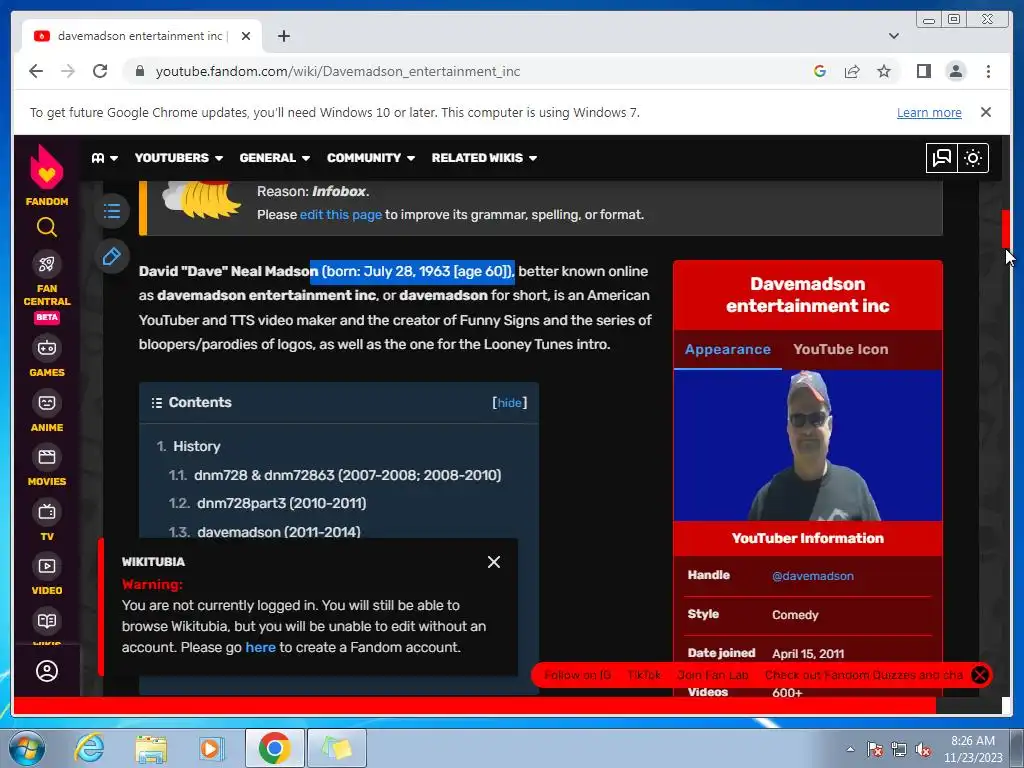Open the Anime sidebar icon

coord(46,403)
